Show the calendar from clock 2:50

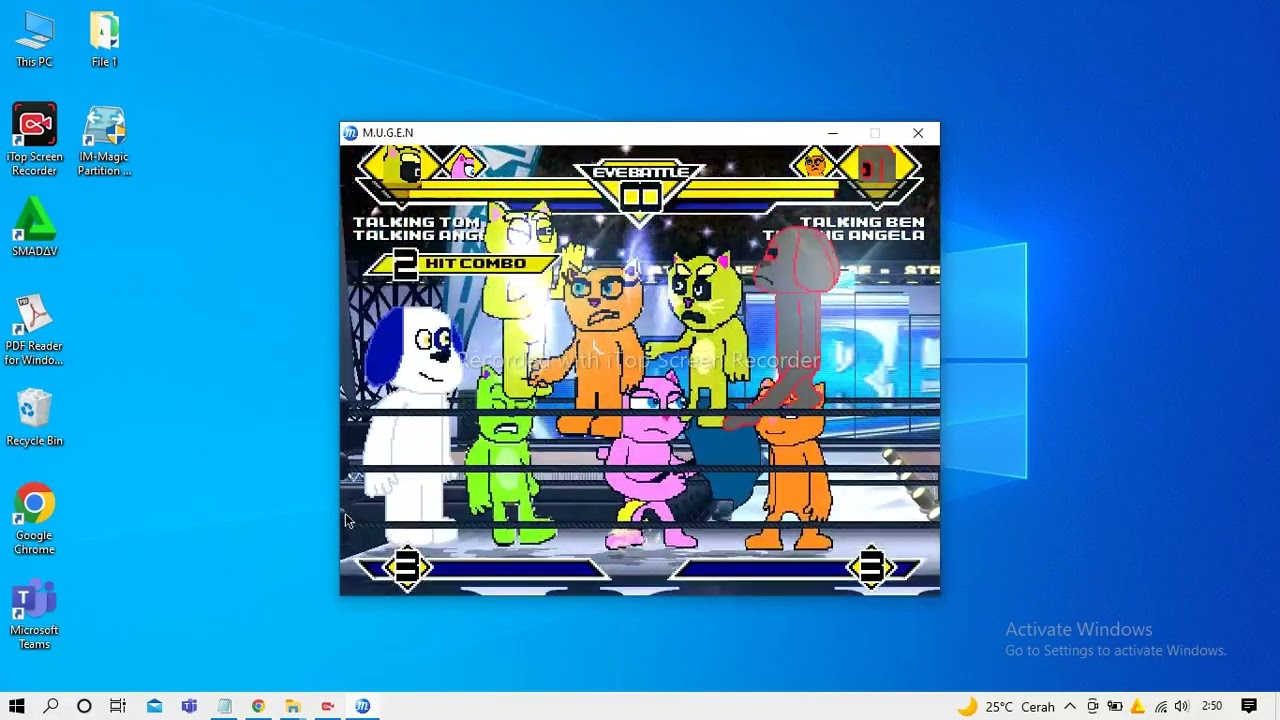(1212, 706)
